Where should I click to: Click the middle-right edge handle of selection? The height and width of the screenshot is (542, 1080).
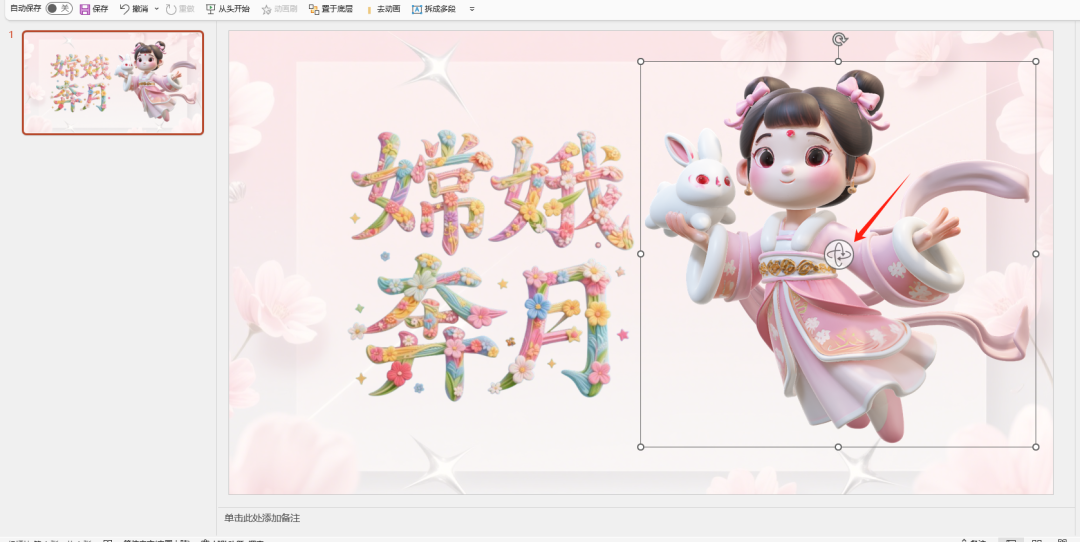[1036, 254]
